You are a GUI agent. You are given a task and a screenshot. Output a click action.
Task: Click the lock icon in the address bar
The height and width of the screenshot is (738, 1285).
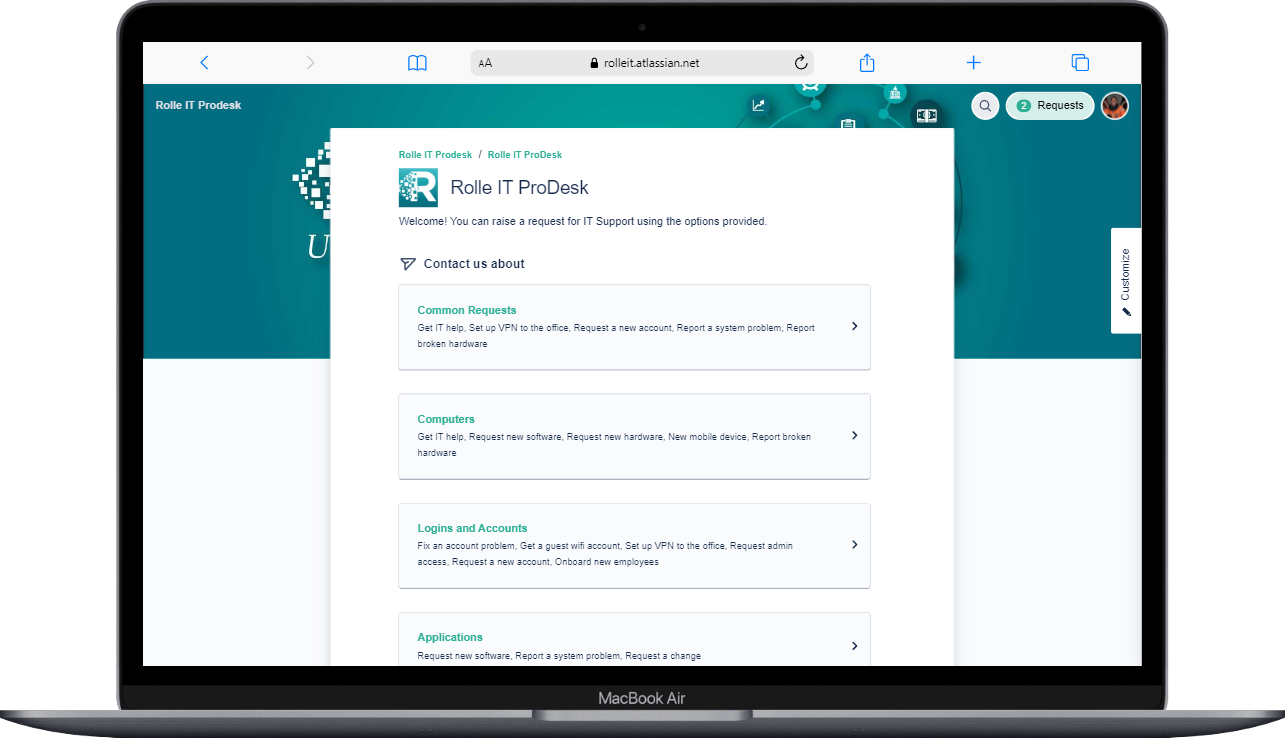594,63
